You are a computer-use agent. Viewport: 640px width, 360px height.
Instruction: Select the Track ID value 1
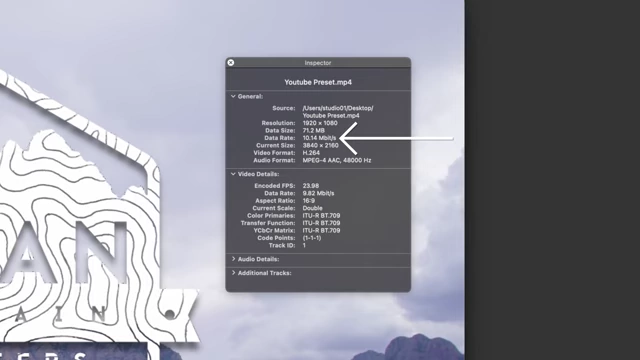coord(304,245)
